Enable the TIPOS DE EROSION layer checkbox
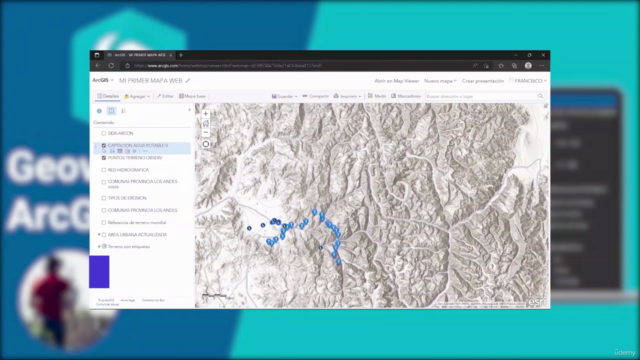 point(104,198)
